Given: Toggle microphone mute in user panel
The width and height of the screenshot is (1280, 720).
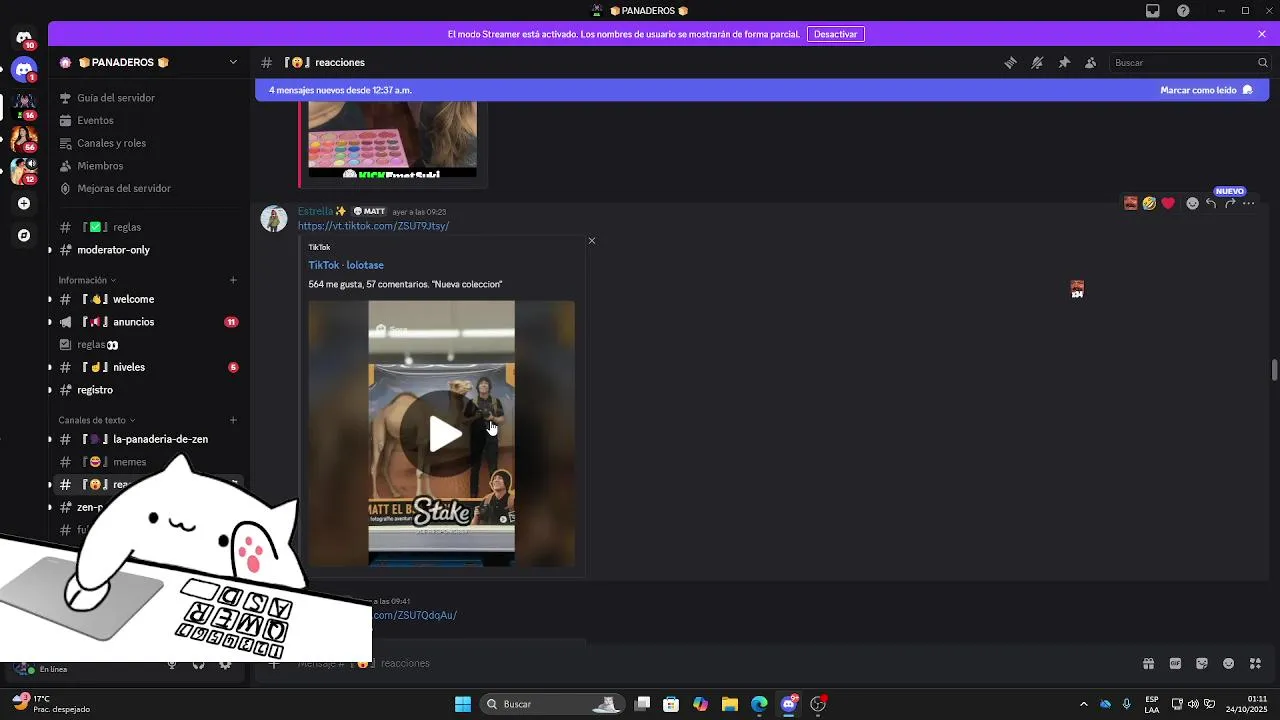Looking at the screenshot, I should point(172,664).
